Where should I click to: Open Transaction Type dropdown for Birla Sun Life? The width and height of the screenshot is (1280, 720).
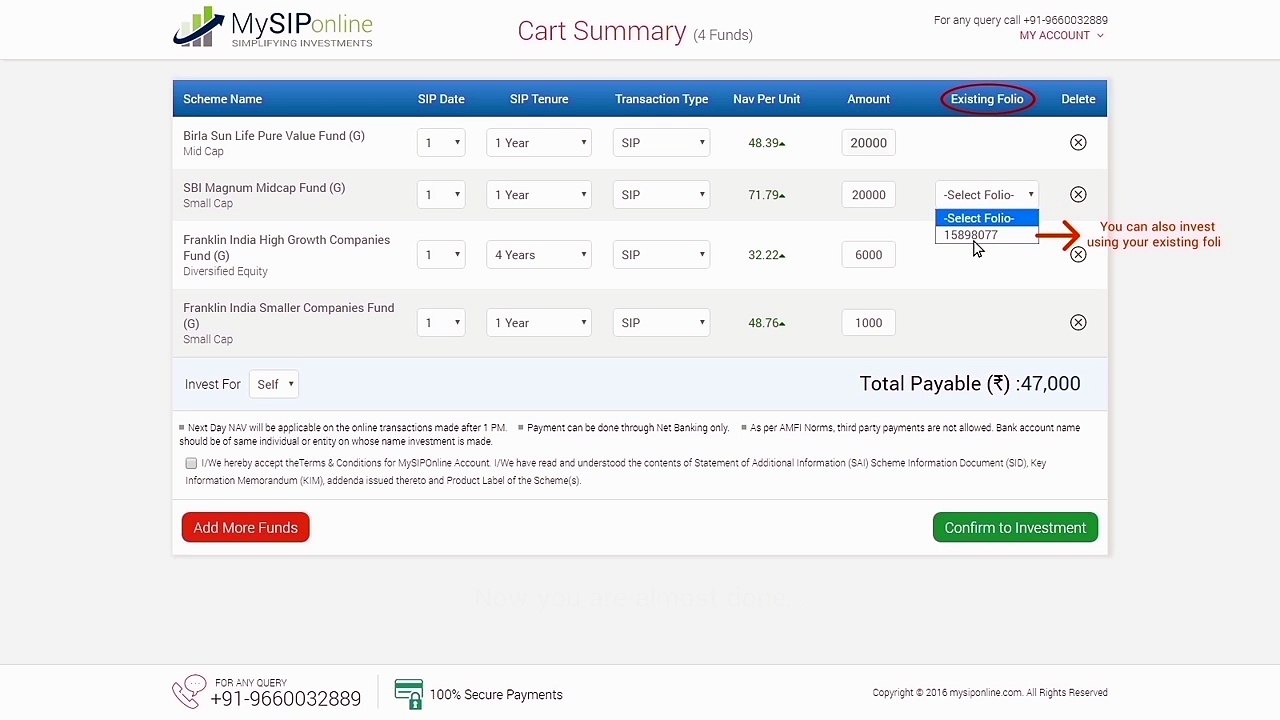point(661,143)
